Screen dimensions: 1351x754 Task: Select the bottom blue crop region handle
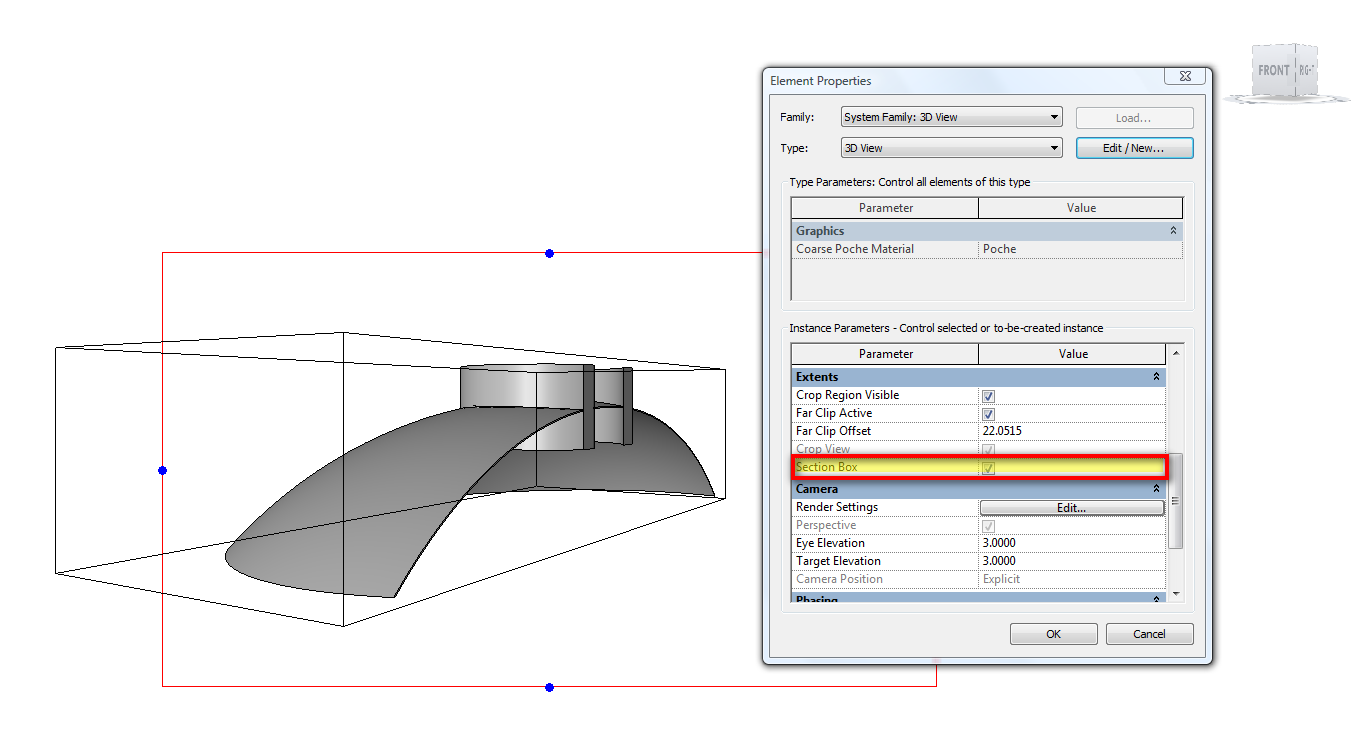tap(549, 687)
